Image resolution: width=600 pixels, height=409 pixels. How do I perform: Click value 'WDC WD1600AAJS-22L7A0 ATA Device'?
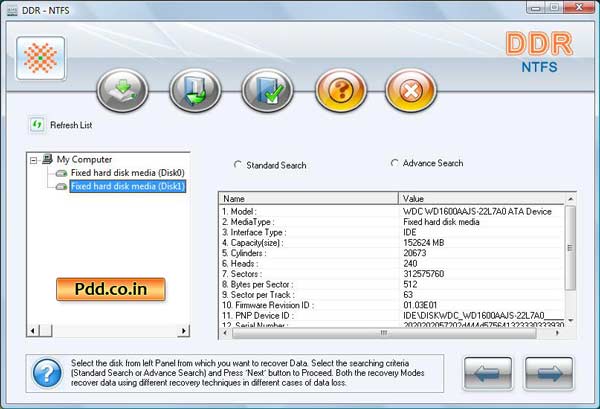(477, 211)
